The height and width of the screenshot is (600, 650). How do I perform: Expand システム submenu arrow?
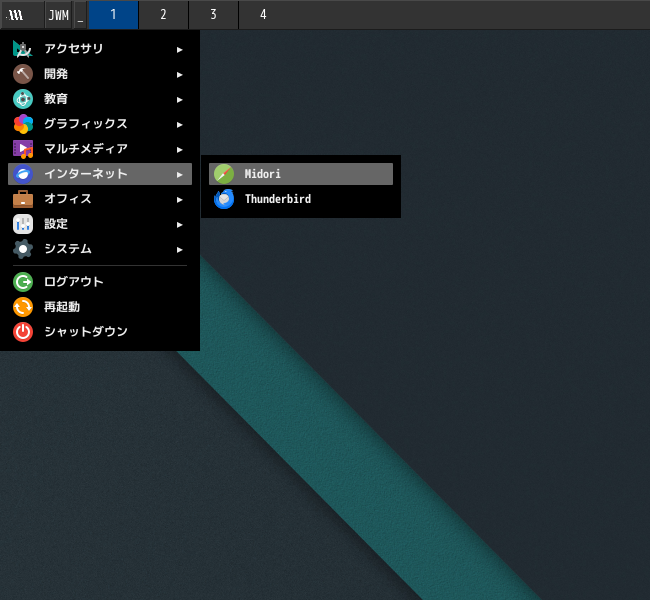(x=179, y=250)
